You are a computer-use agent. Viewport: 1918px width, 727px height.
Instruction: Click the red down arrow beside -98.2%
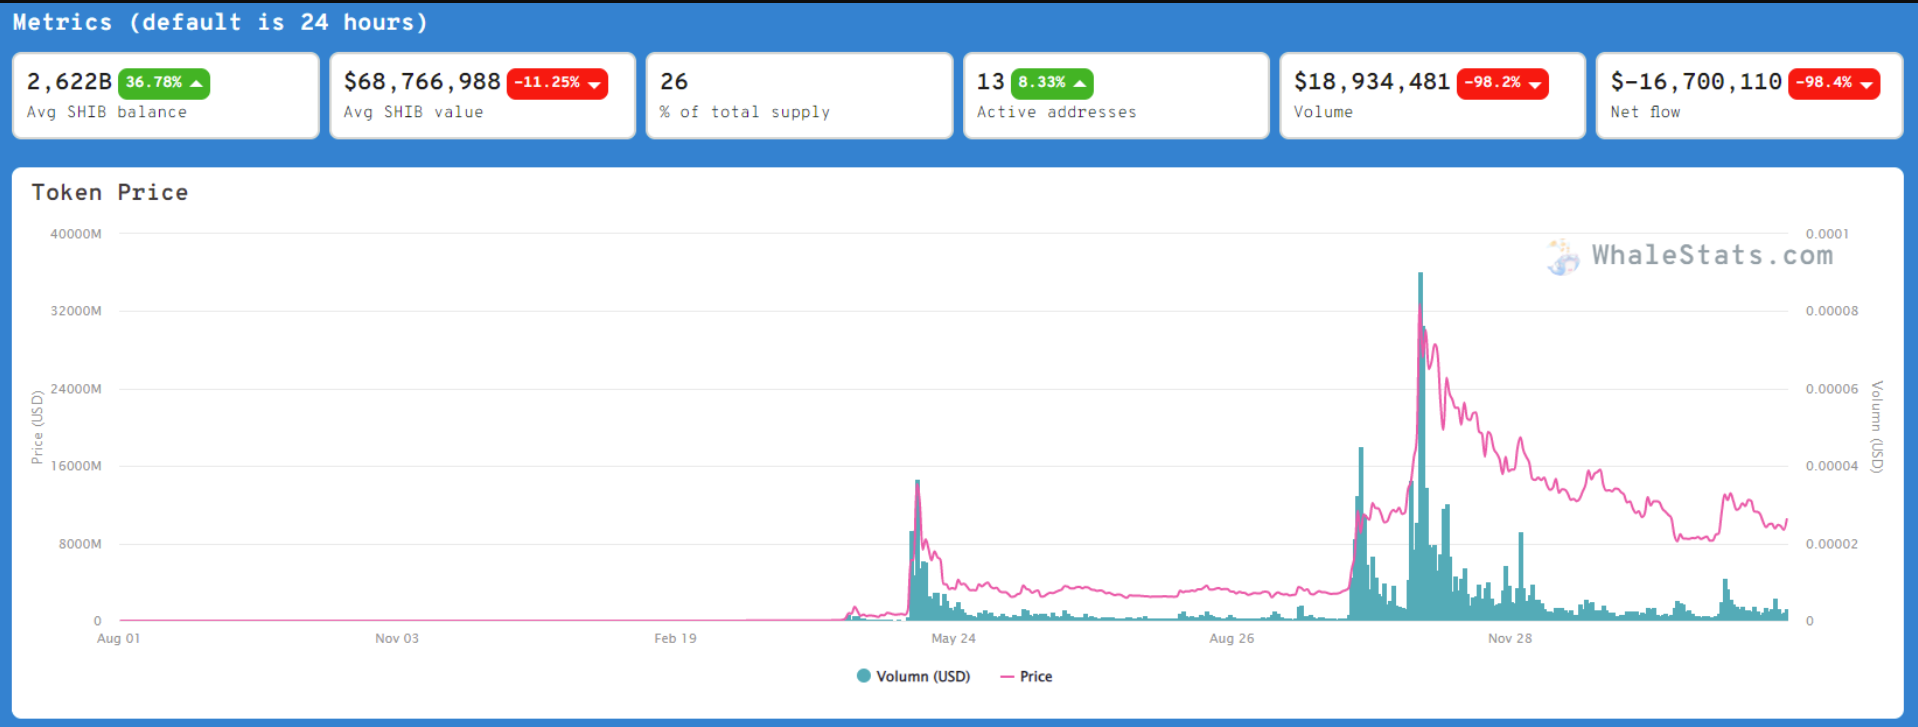[x=1534, y=85]
